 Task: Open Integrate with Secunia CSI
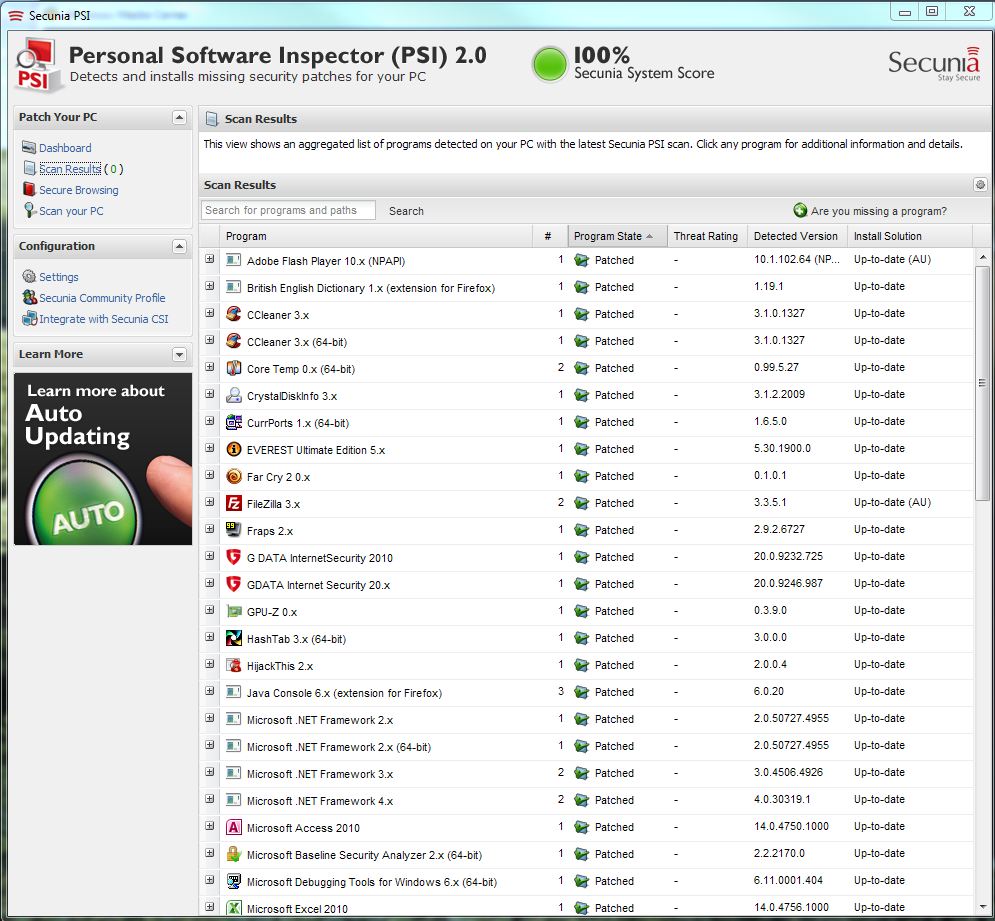tap(103, 319)
